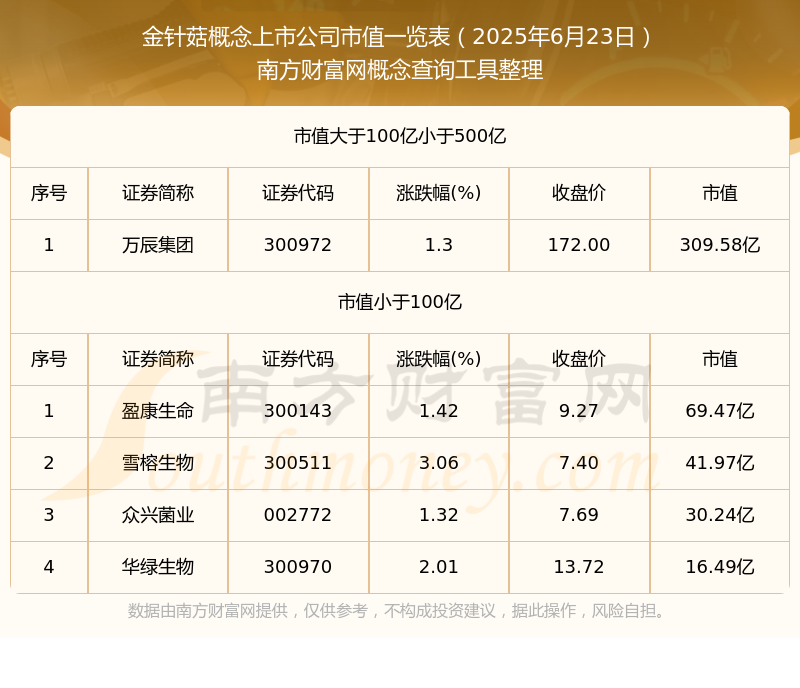Screen dimensions: 800x688
Task: Click market value 30.24亿
Action: [719, 515]
